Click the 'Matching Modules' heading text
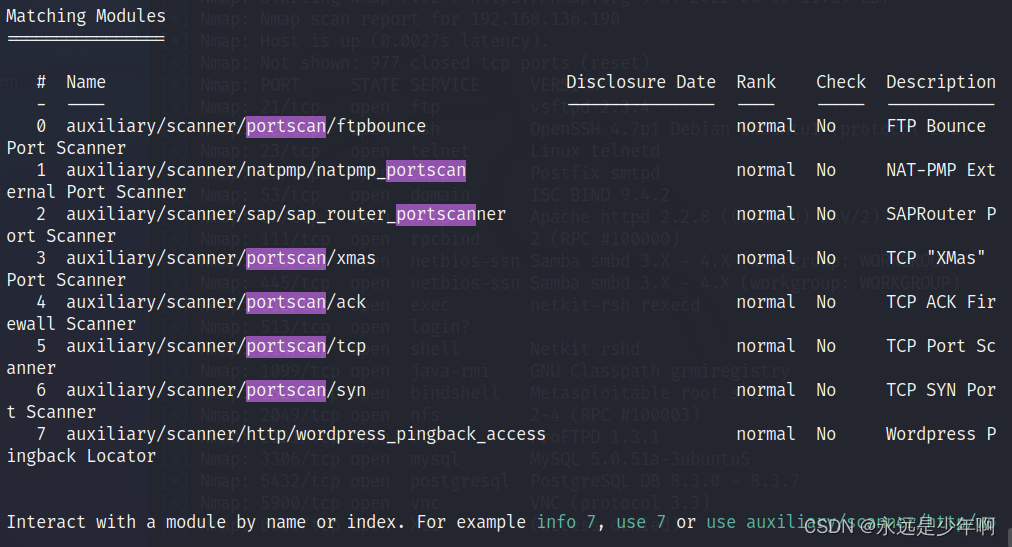This screenshot has height=547, width=1012. pyautogui.click(x=86, y=16)
